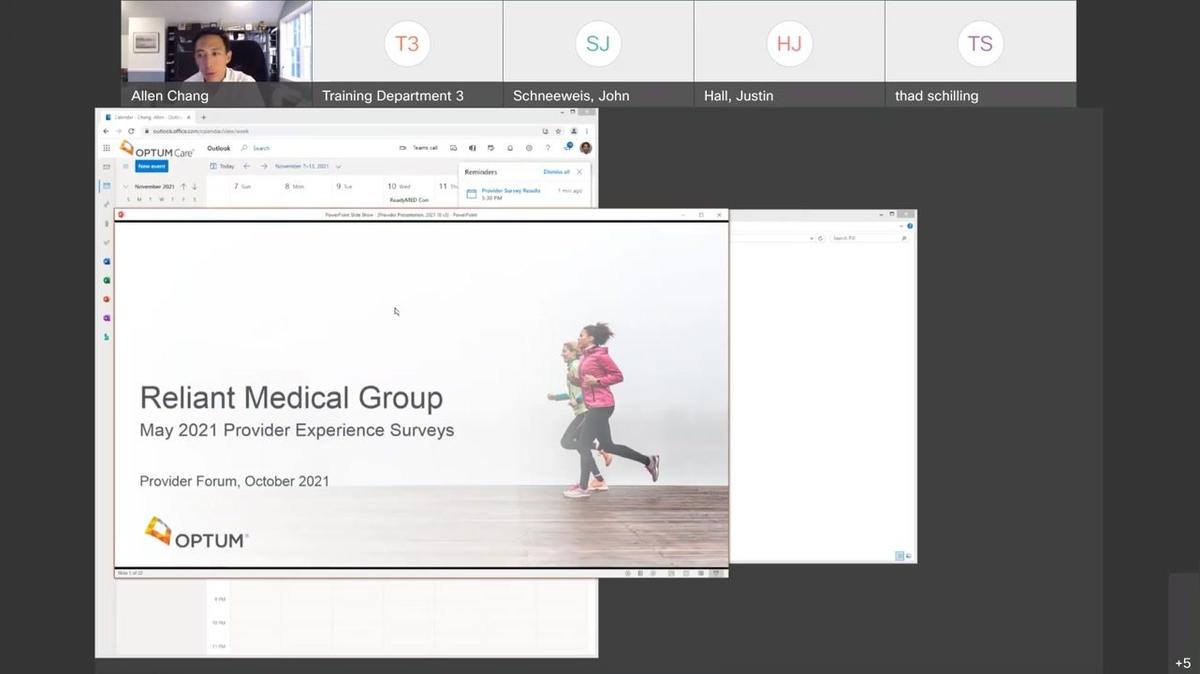This screenshot has height=674, width=1200.
Task: Open the Provider Survey Results reminder
Action: coord(510,192)
